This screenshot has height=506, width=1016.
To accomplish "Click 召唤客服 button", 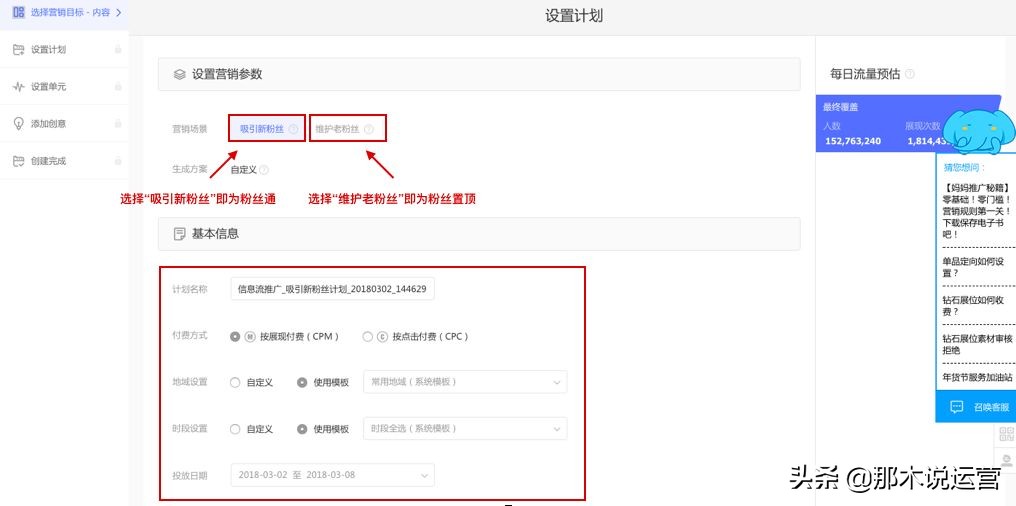I will [976, 407].
